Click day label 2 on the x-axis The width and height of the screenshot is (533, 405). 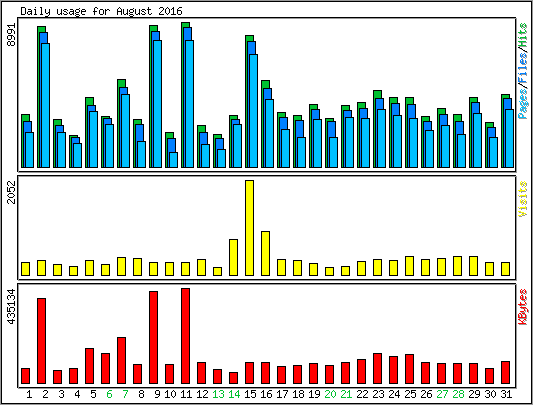45,394
